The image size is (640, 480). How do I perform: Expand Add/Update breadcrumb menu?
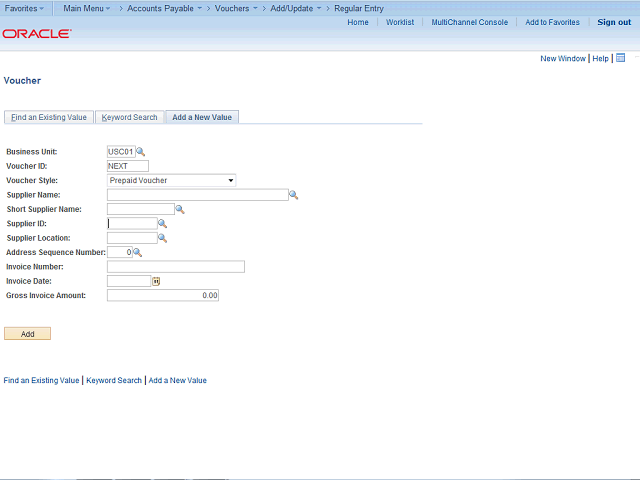296,8
